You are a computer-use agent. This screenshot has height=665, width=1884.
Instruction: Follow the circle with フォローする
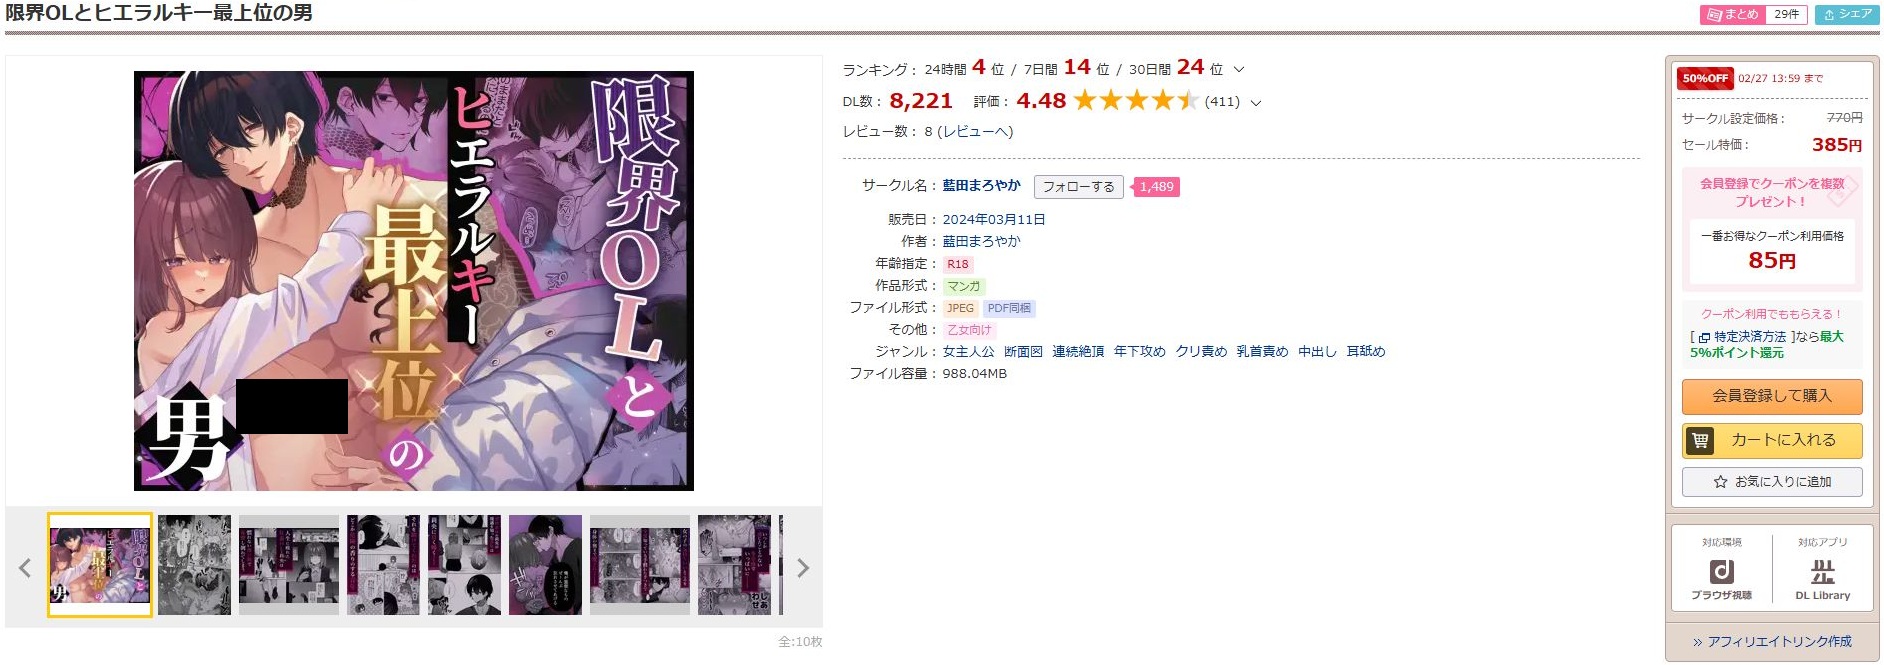tap(1078, 187)
